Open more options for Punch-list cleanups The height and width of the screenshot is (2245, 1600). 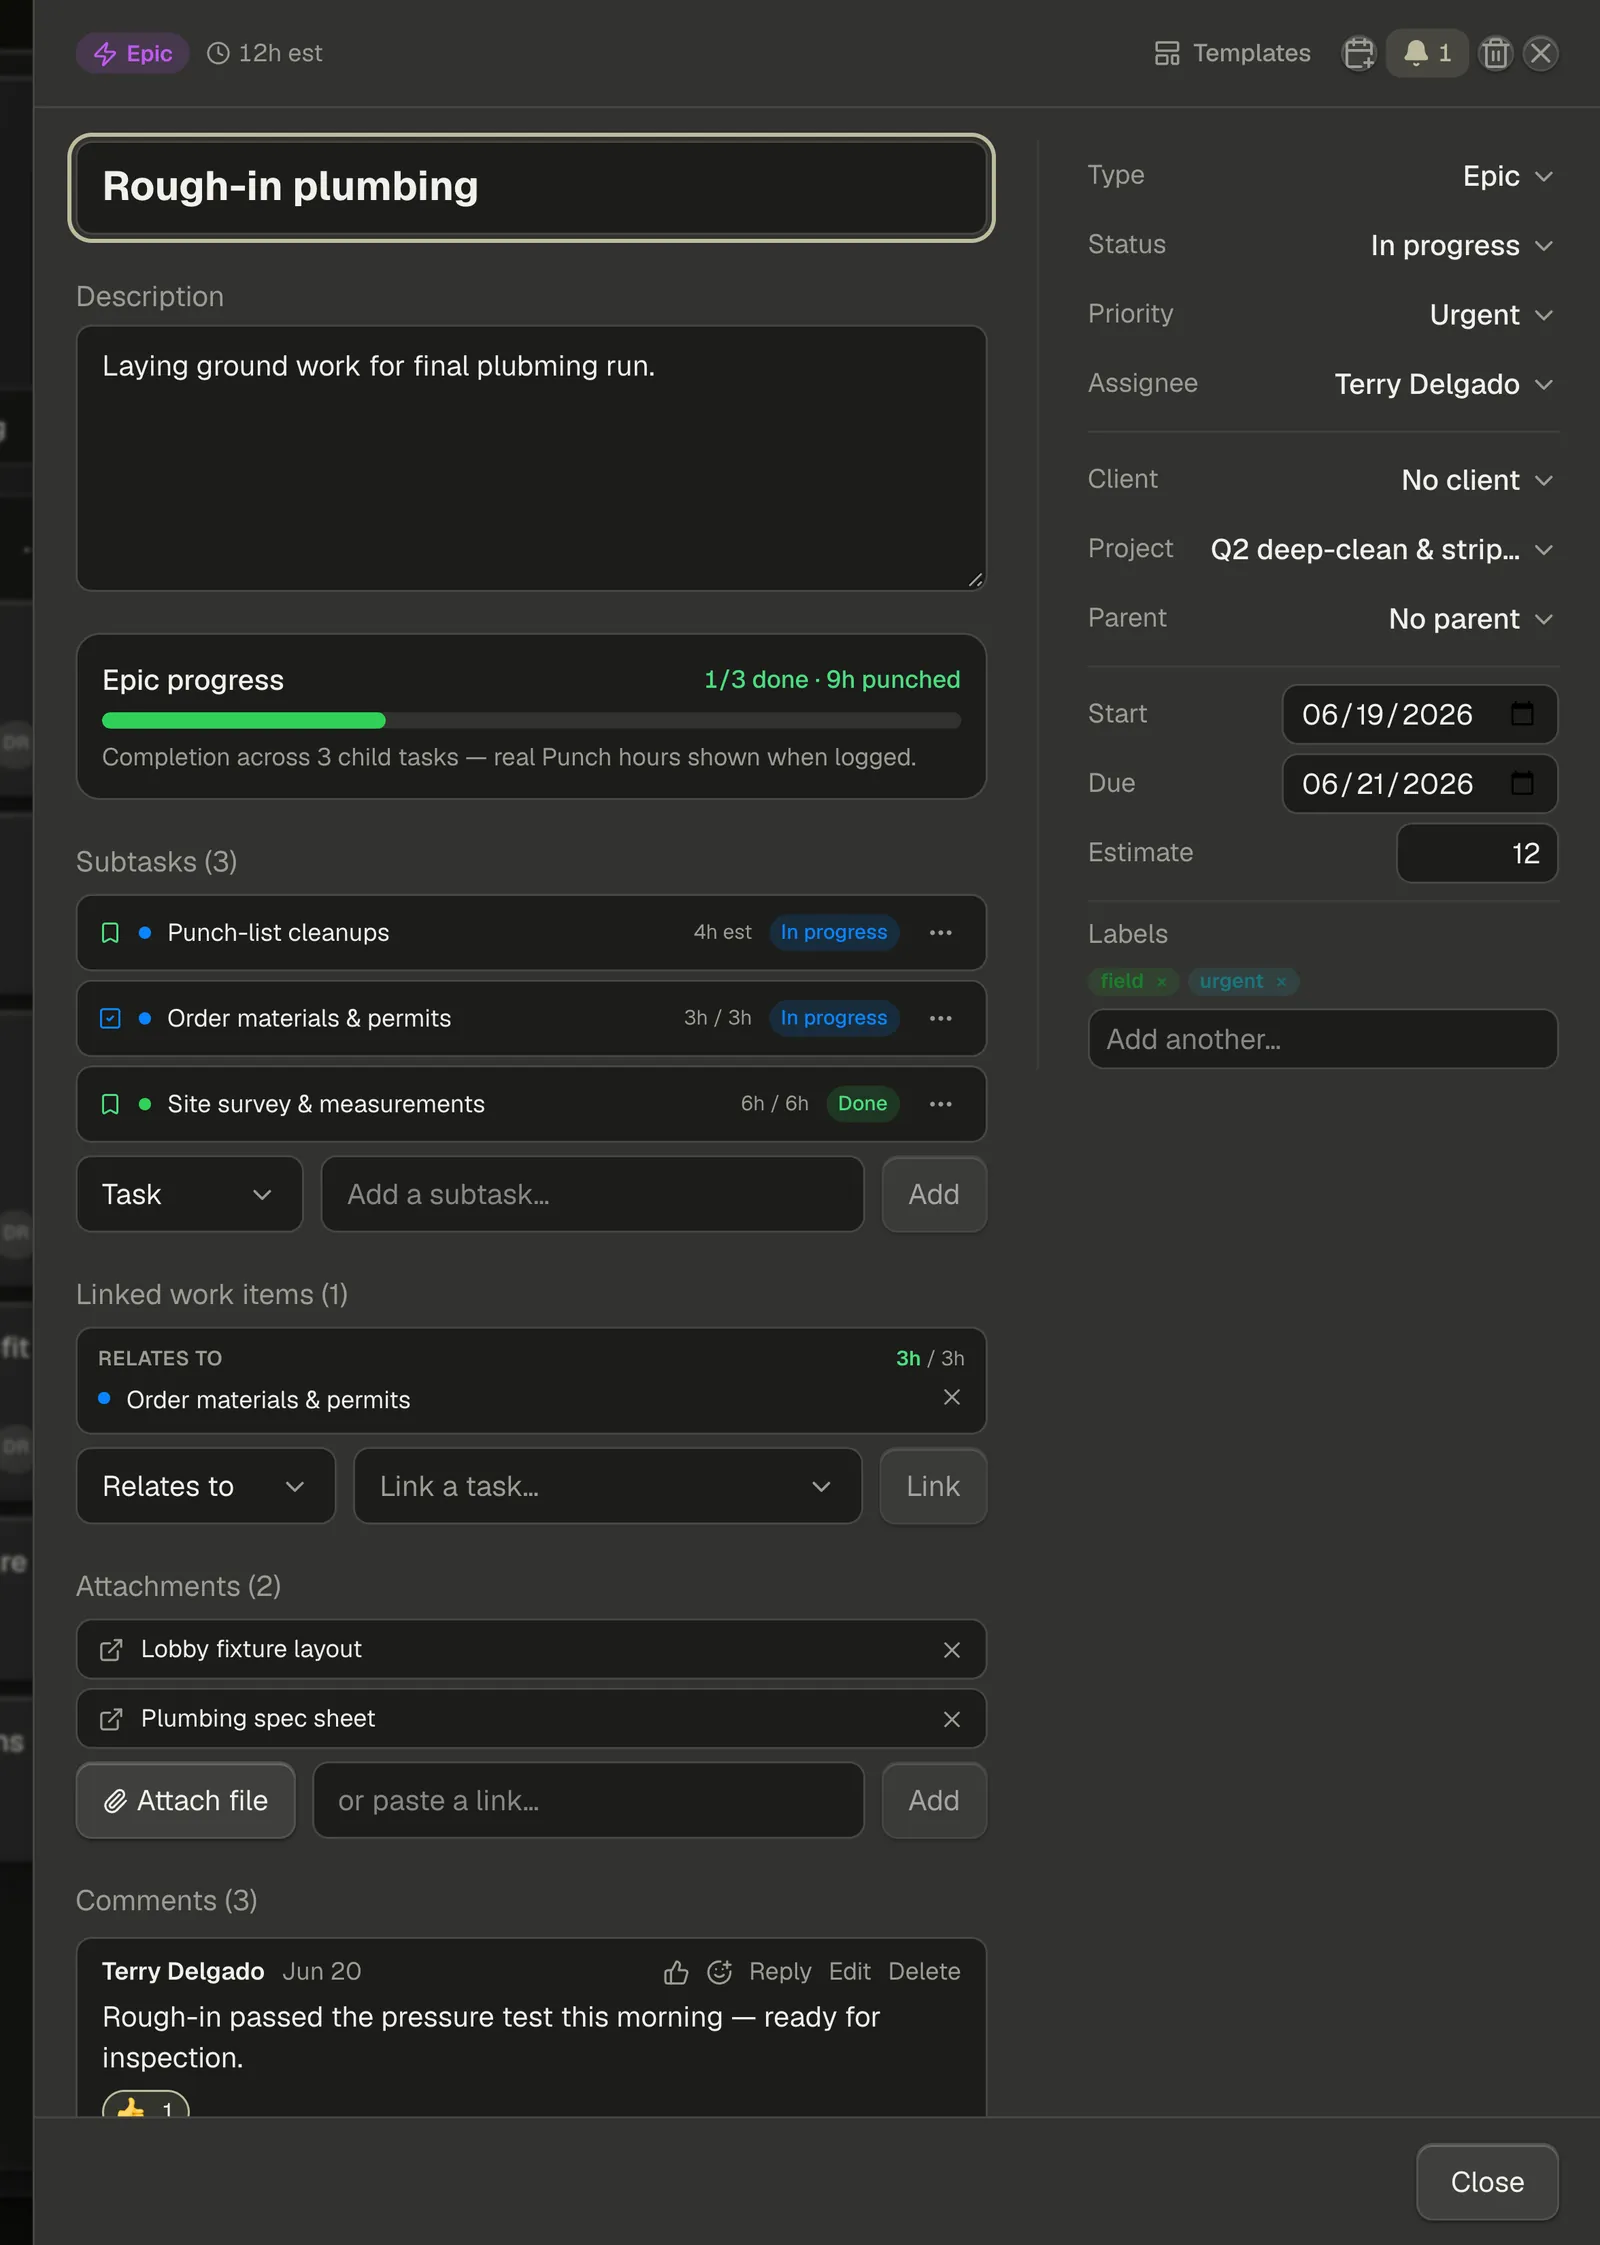coord(940,932)
